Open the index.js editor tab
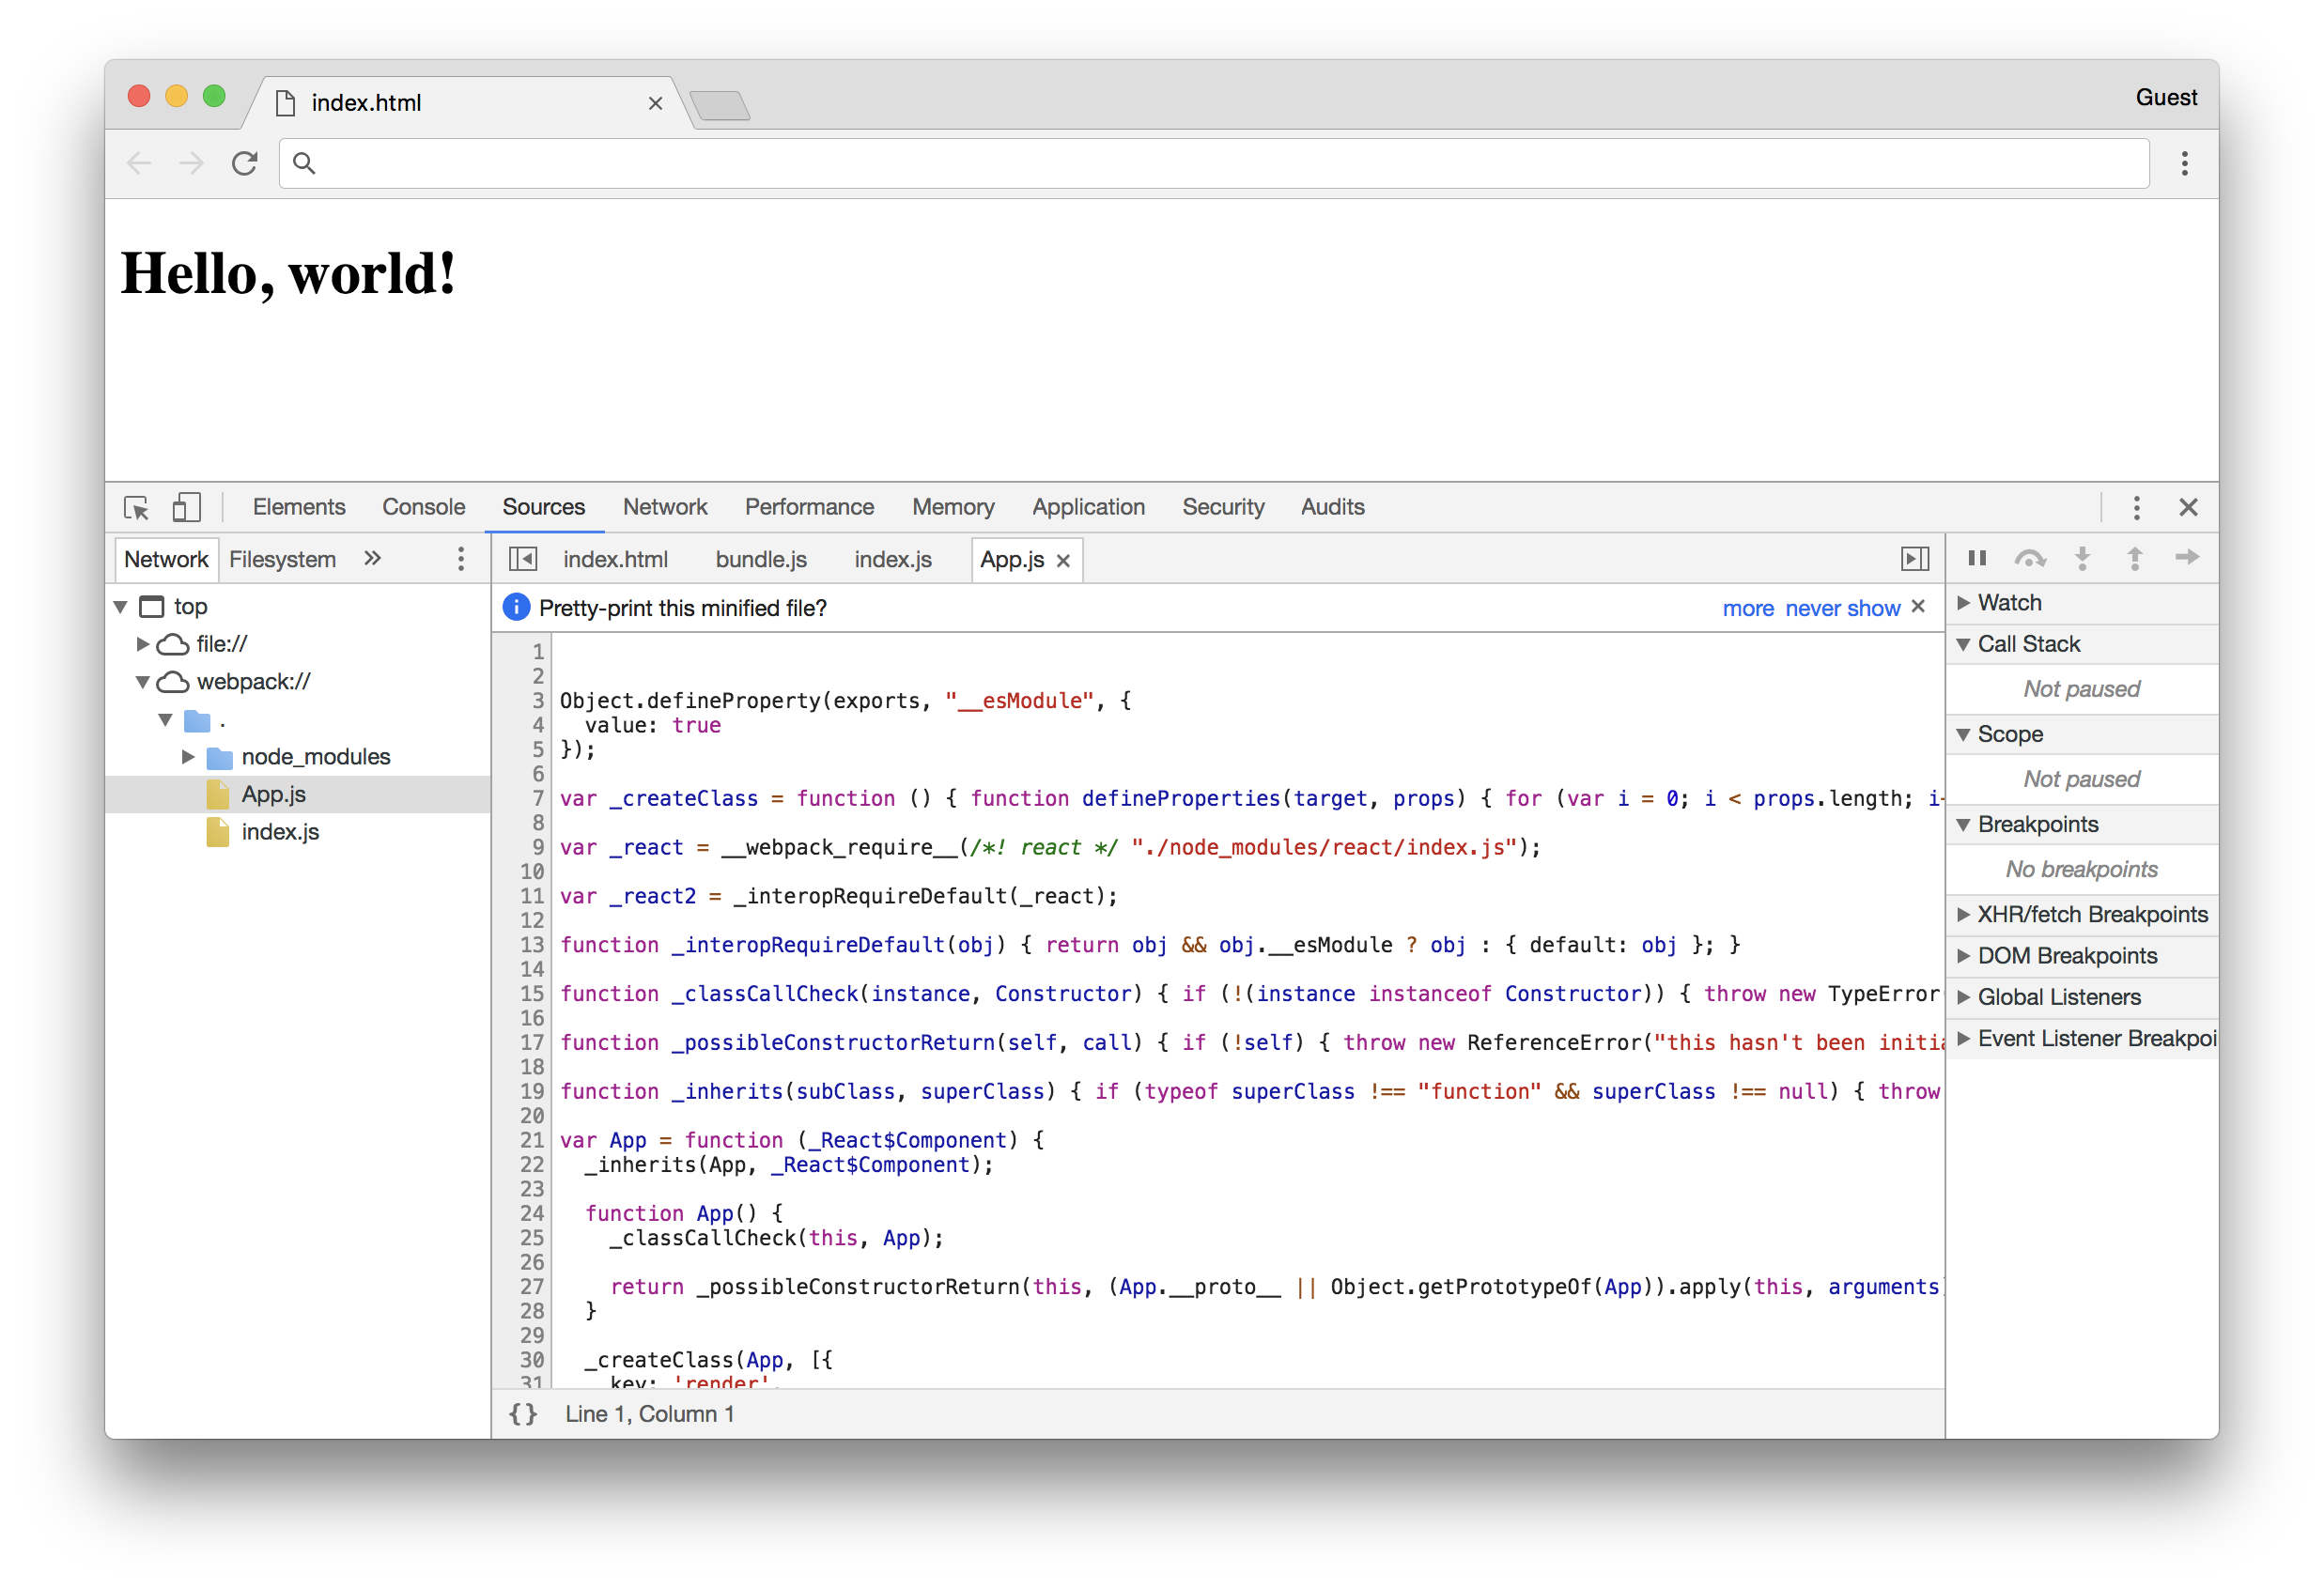The height and width of the screenshot is (1589, 2324). click(893, 559)
